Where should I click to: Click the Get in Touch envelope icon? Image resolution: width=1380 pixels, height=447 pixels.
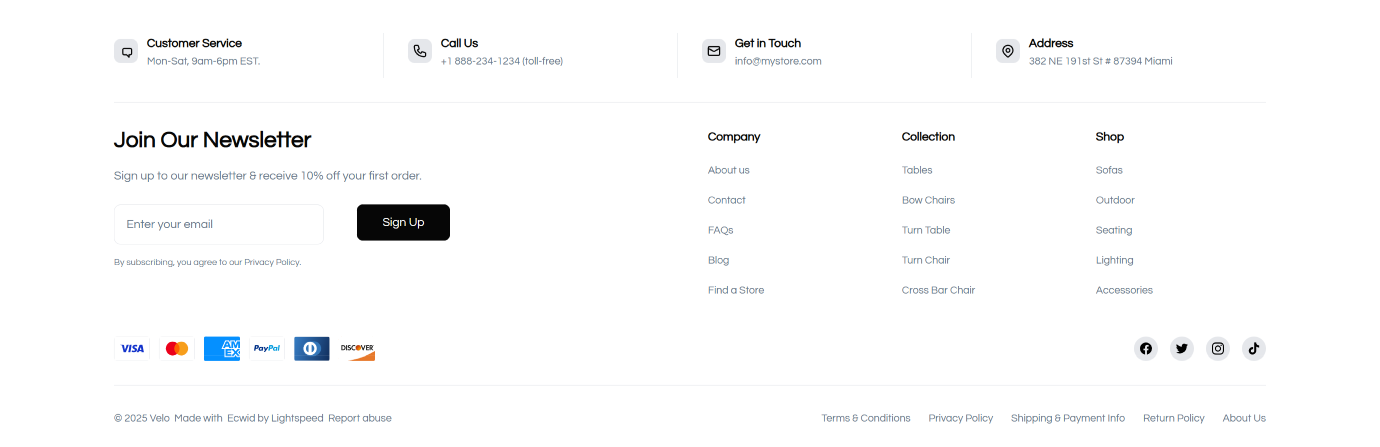714,51
